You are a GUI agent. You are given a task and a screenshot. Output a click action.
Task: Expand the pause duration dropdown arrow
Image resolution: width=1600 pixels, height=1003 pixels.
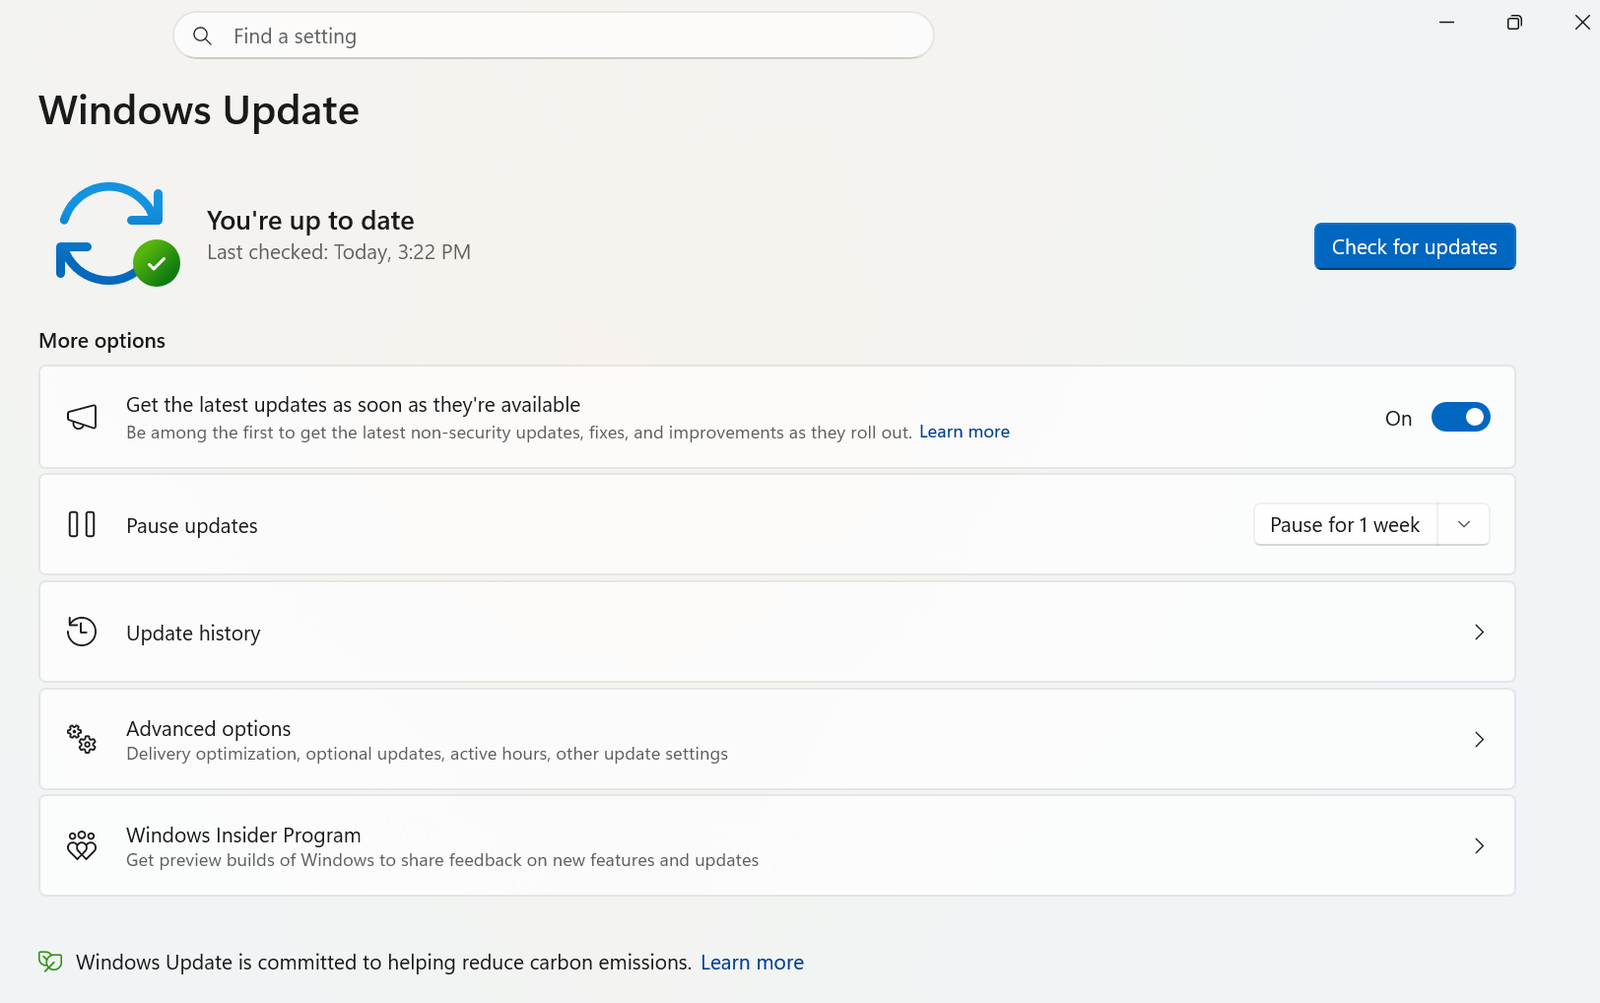click(x=1464, y=524)
